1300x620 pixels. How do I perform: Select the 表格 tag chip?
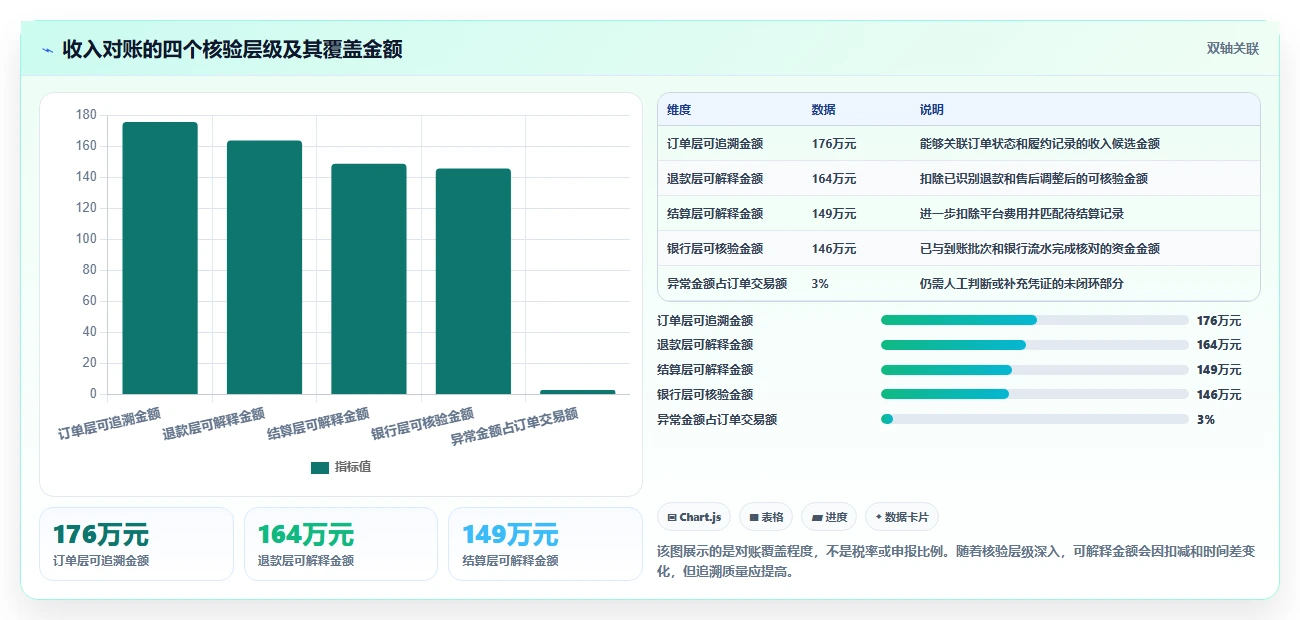pyautogui.click(x=766, y=517)
